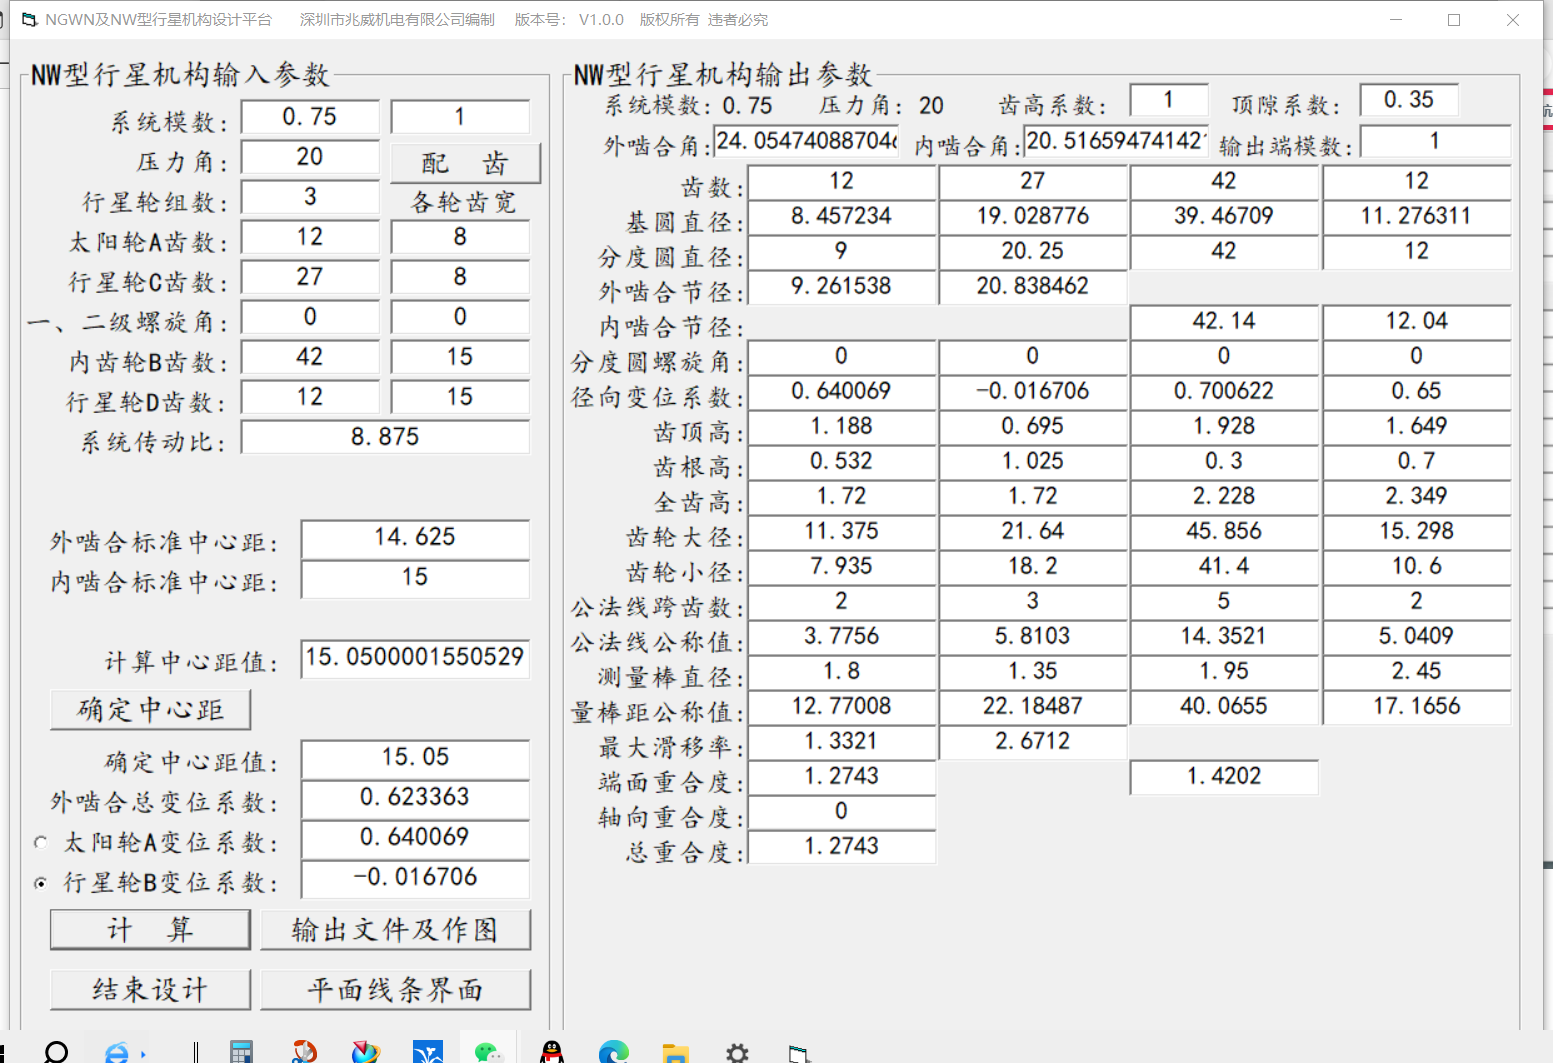Click the 压力角 input field showing 20
Viewport: 1553px width, 1063px height.
click(310, 157)
